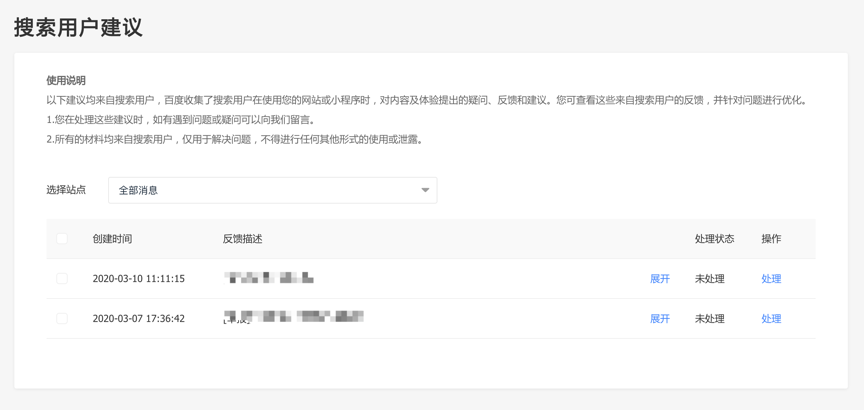Click the 创建时间 column header
This screenshot has height=410, width=864.
[x=112, y=239]
